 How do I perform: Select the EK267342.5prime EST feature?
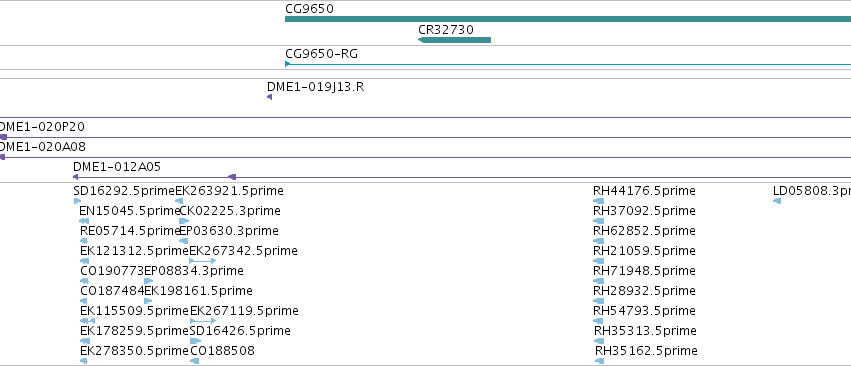(x=202, y=261)
